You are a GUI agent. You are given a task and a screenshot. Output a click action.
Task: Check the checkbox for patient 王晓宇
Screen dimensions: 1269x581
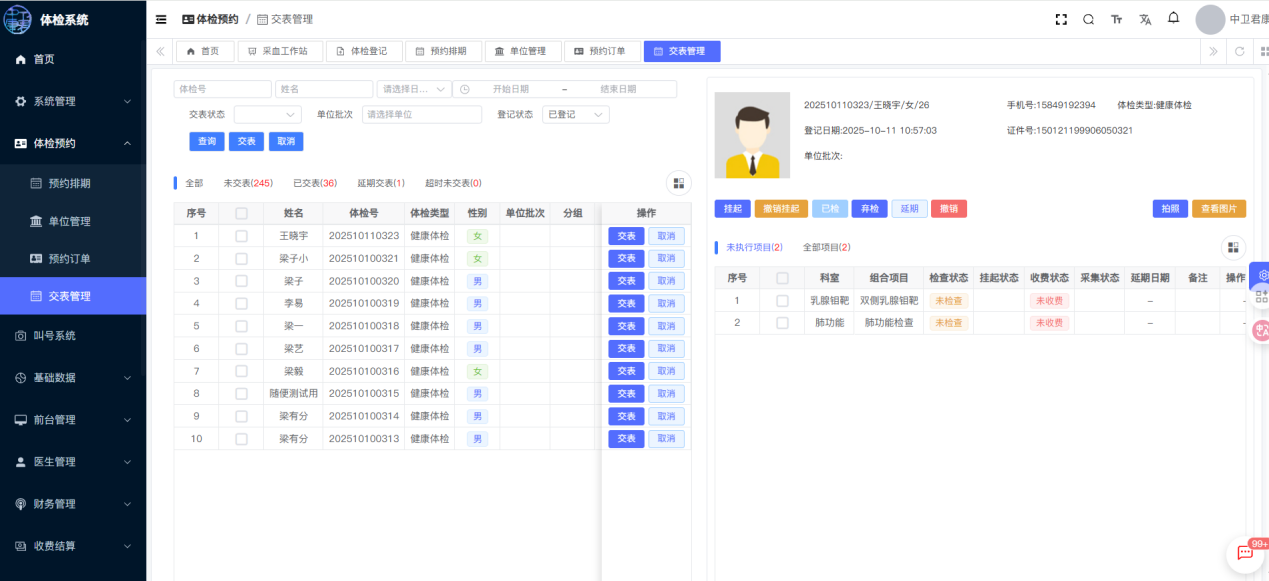[241, 236]
